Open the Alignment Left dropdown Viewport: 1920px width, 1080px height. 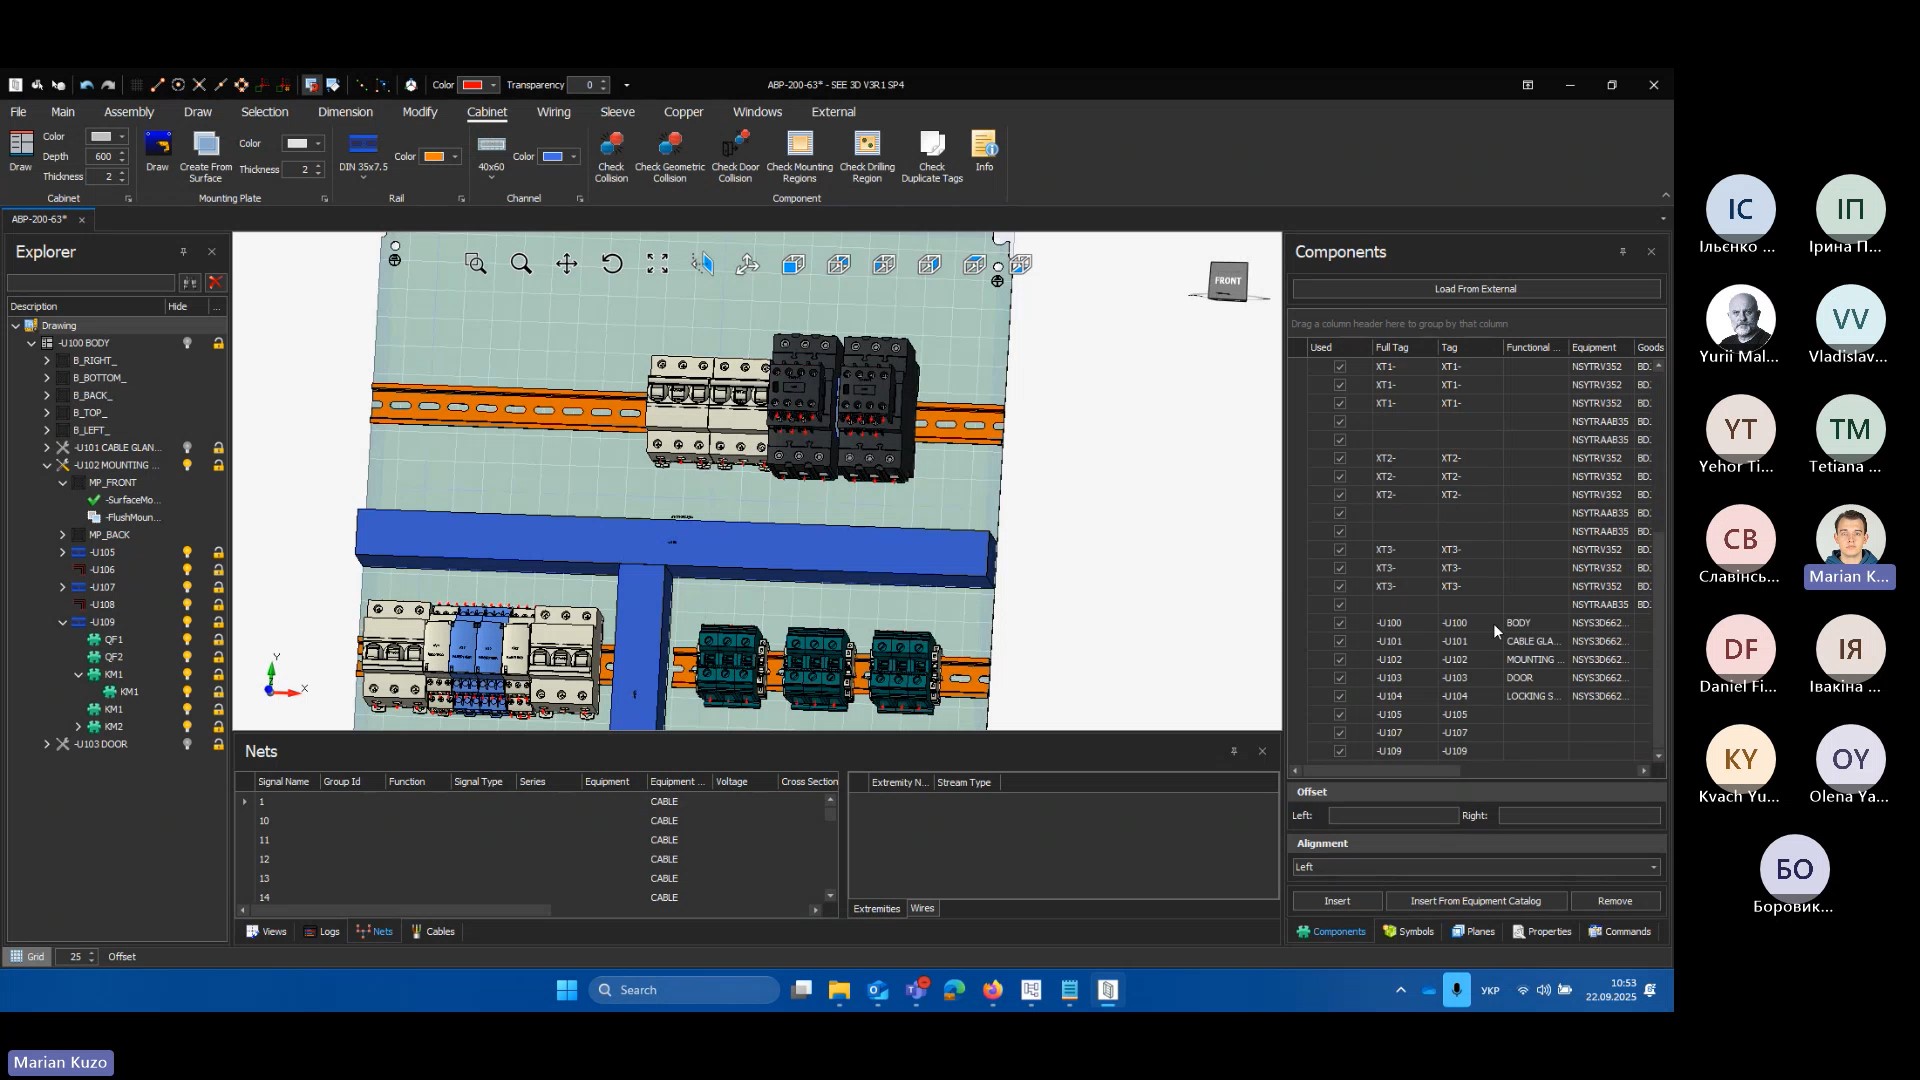pos(1653,867)
